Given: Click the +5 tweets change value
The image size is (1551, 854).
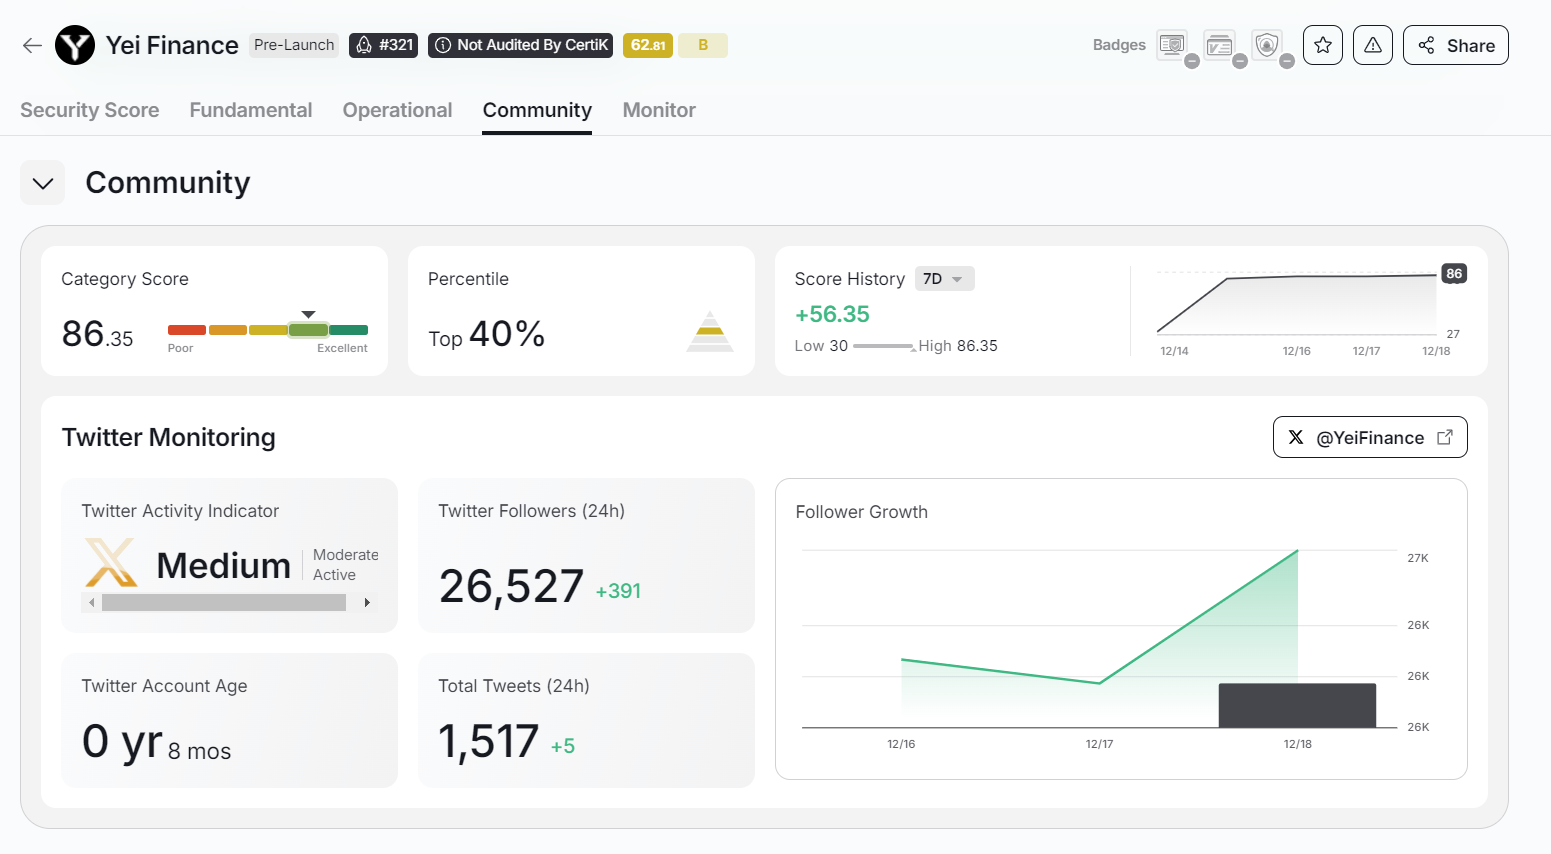Looking at the screenshot, I should point(563,746).
